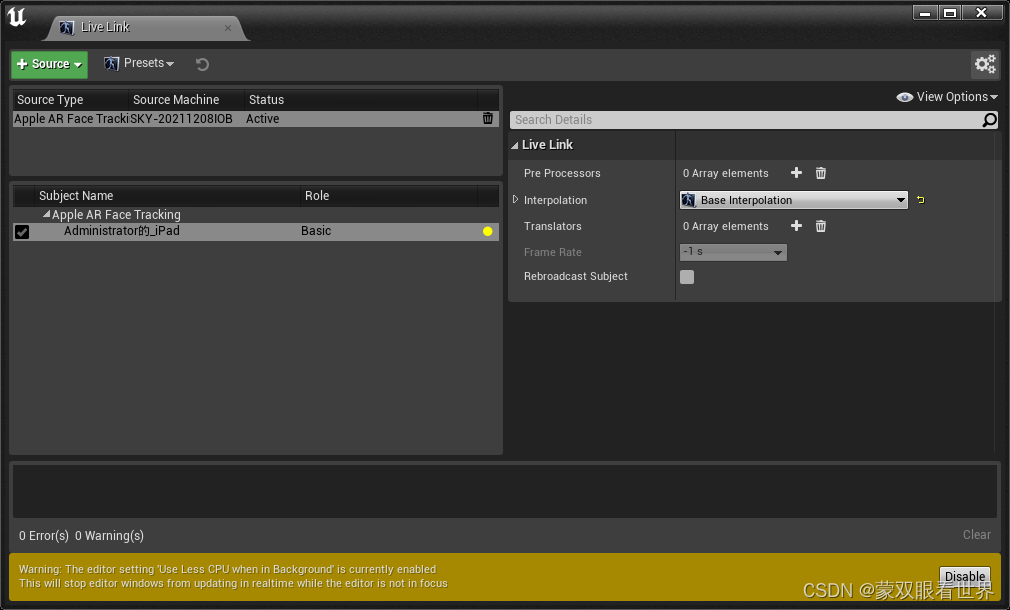Image resolution: width=1010 pixels, height=610 pixels.
Task: Minimize the Live Link window
Action: [x=925, y=13]
